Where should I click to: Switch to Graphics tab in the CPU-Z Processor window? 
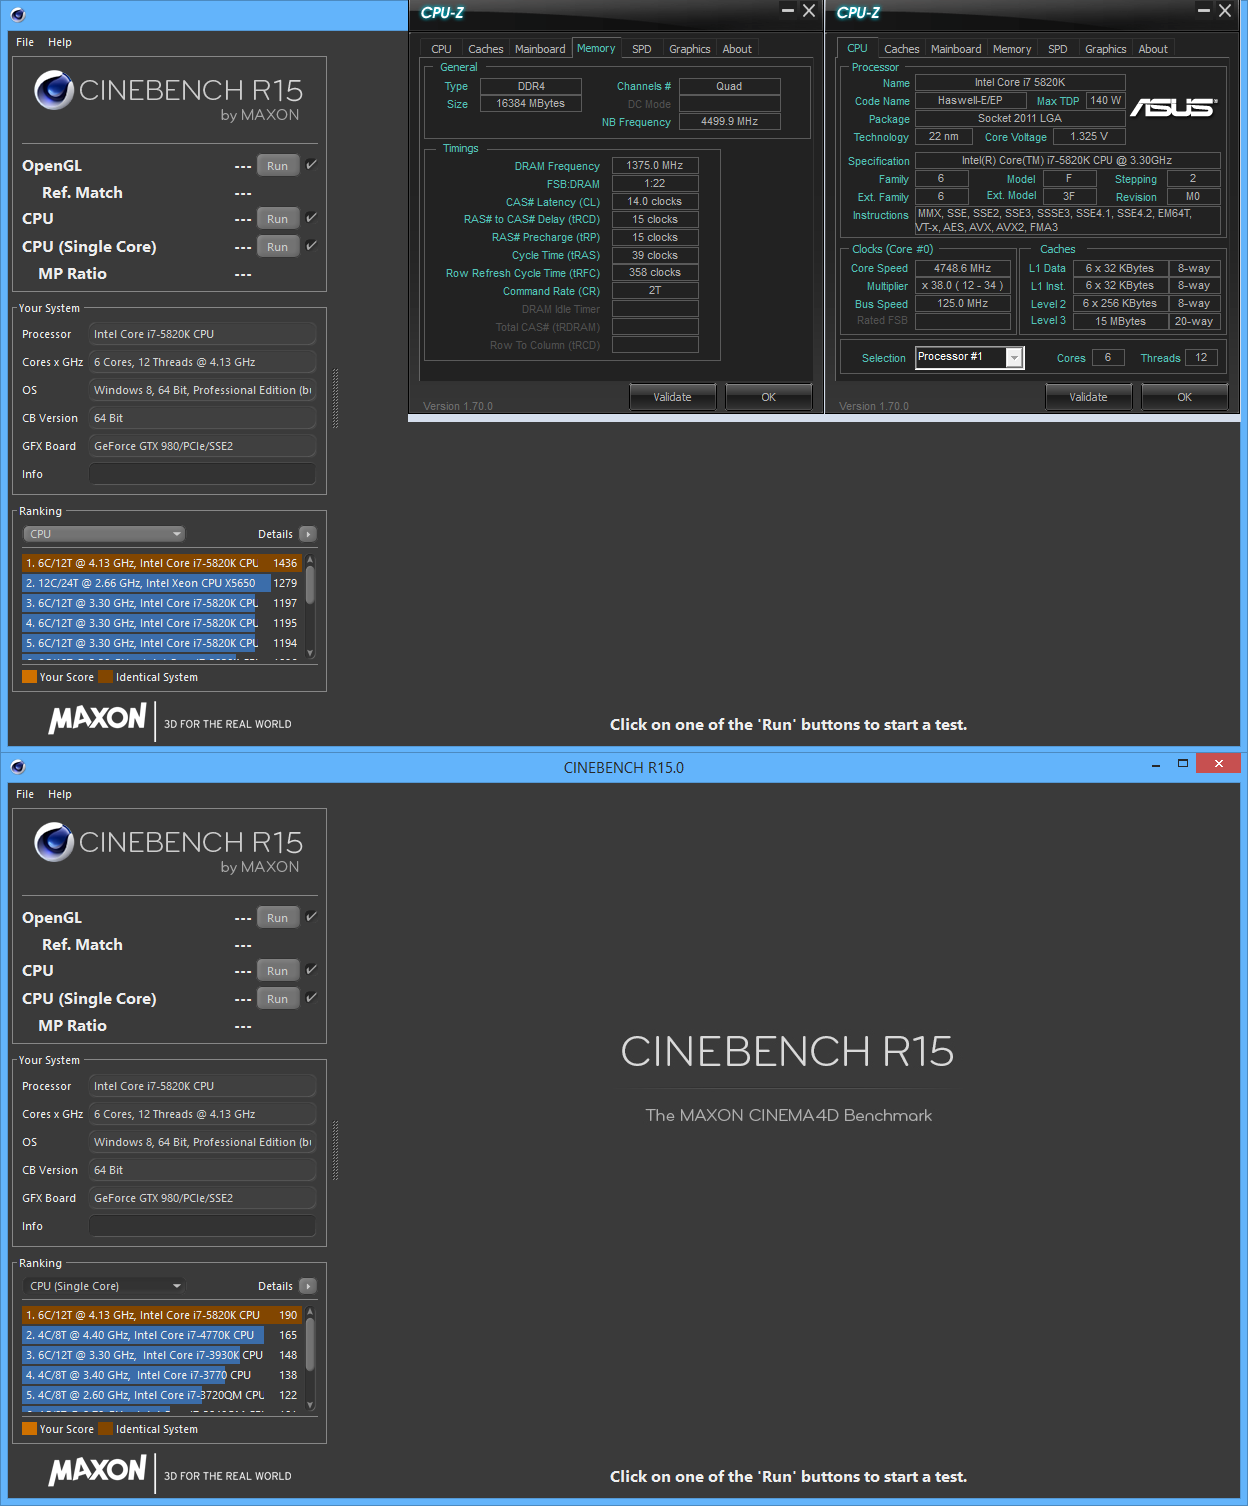(x=1106, y=49)
